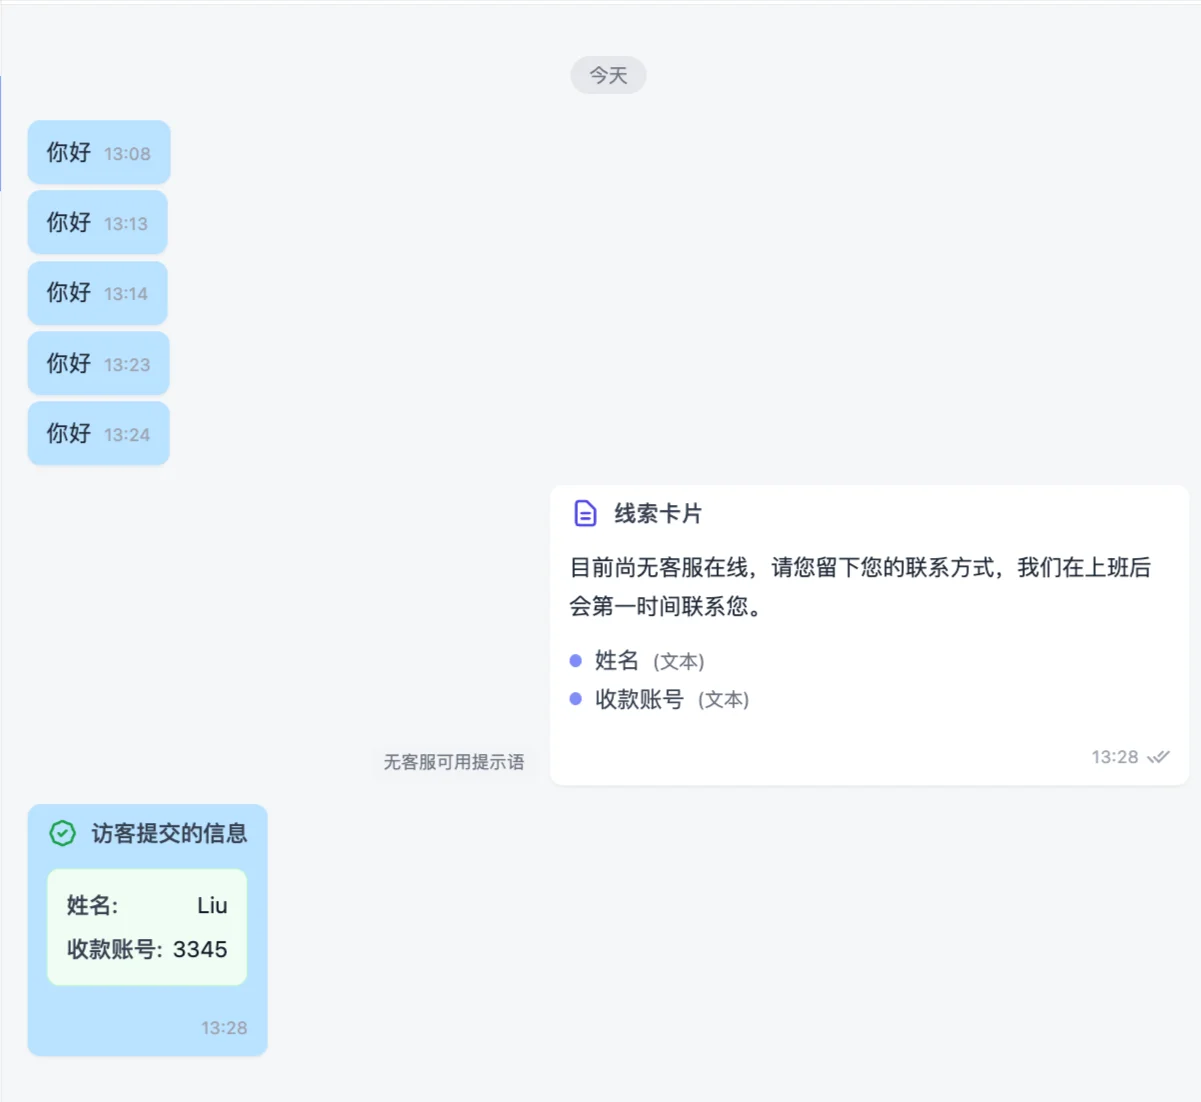Click the purple dot before 姓名
Image resolution: width=1201 pixels, height=1102 pixels.
pyautogui.click(x=575, y=660)
